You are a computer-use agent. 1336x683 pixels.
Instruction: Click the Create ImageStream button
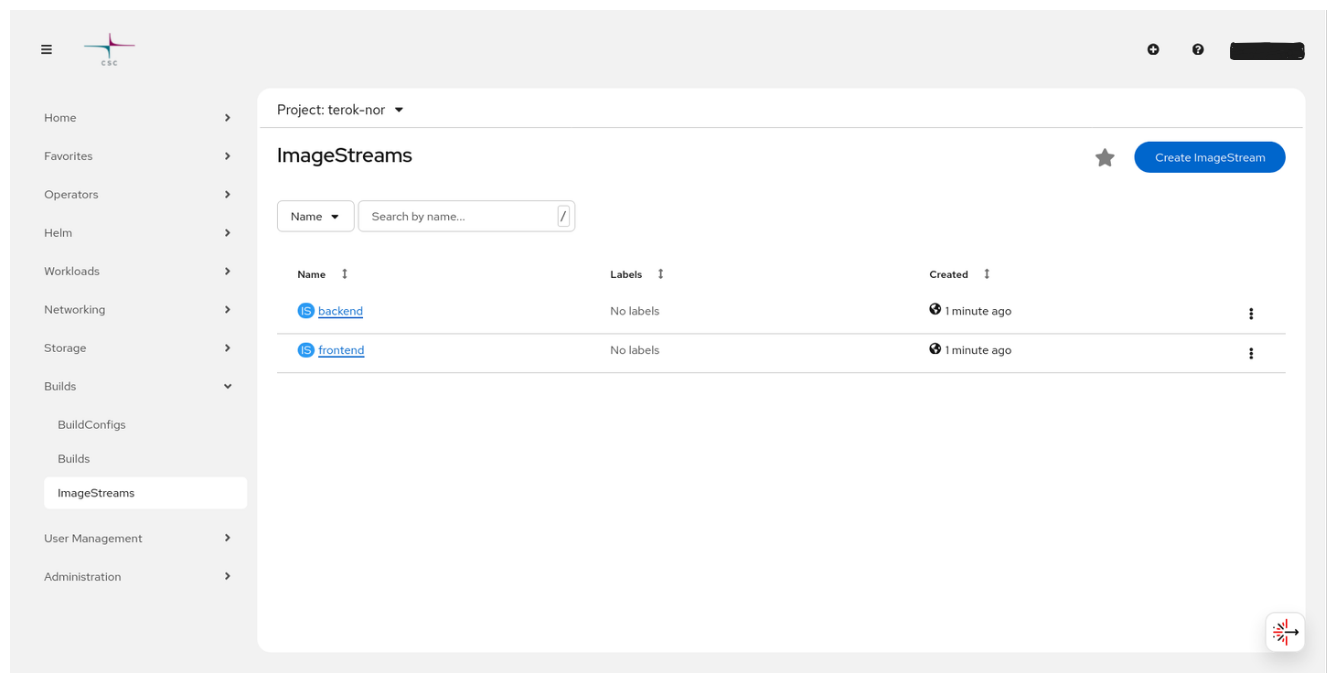[x=1209, y=158]
